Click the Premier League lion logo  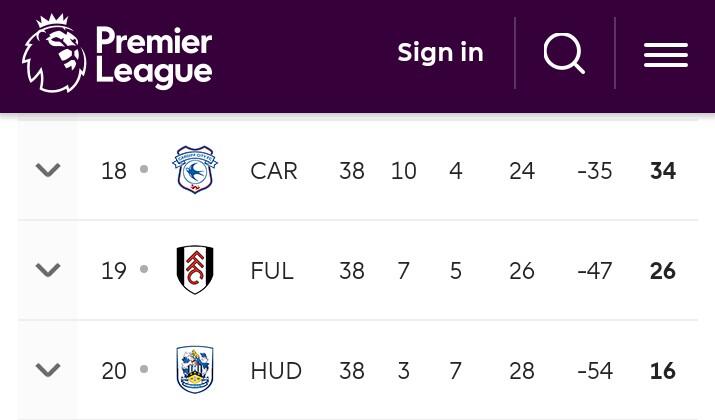[x=54, y=53]
